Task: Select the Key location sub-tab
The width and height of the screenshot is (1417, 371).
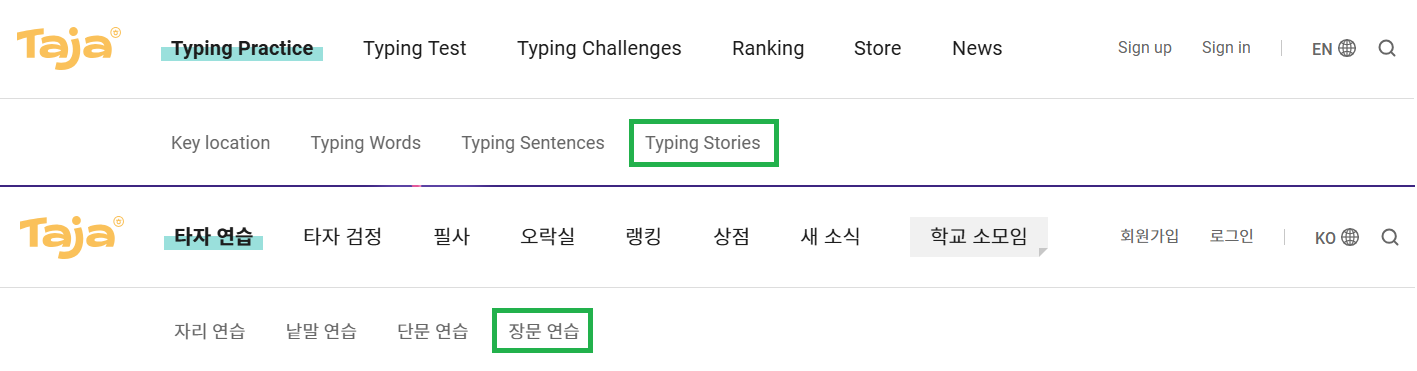Action: [x=221, y=143]
